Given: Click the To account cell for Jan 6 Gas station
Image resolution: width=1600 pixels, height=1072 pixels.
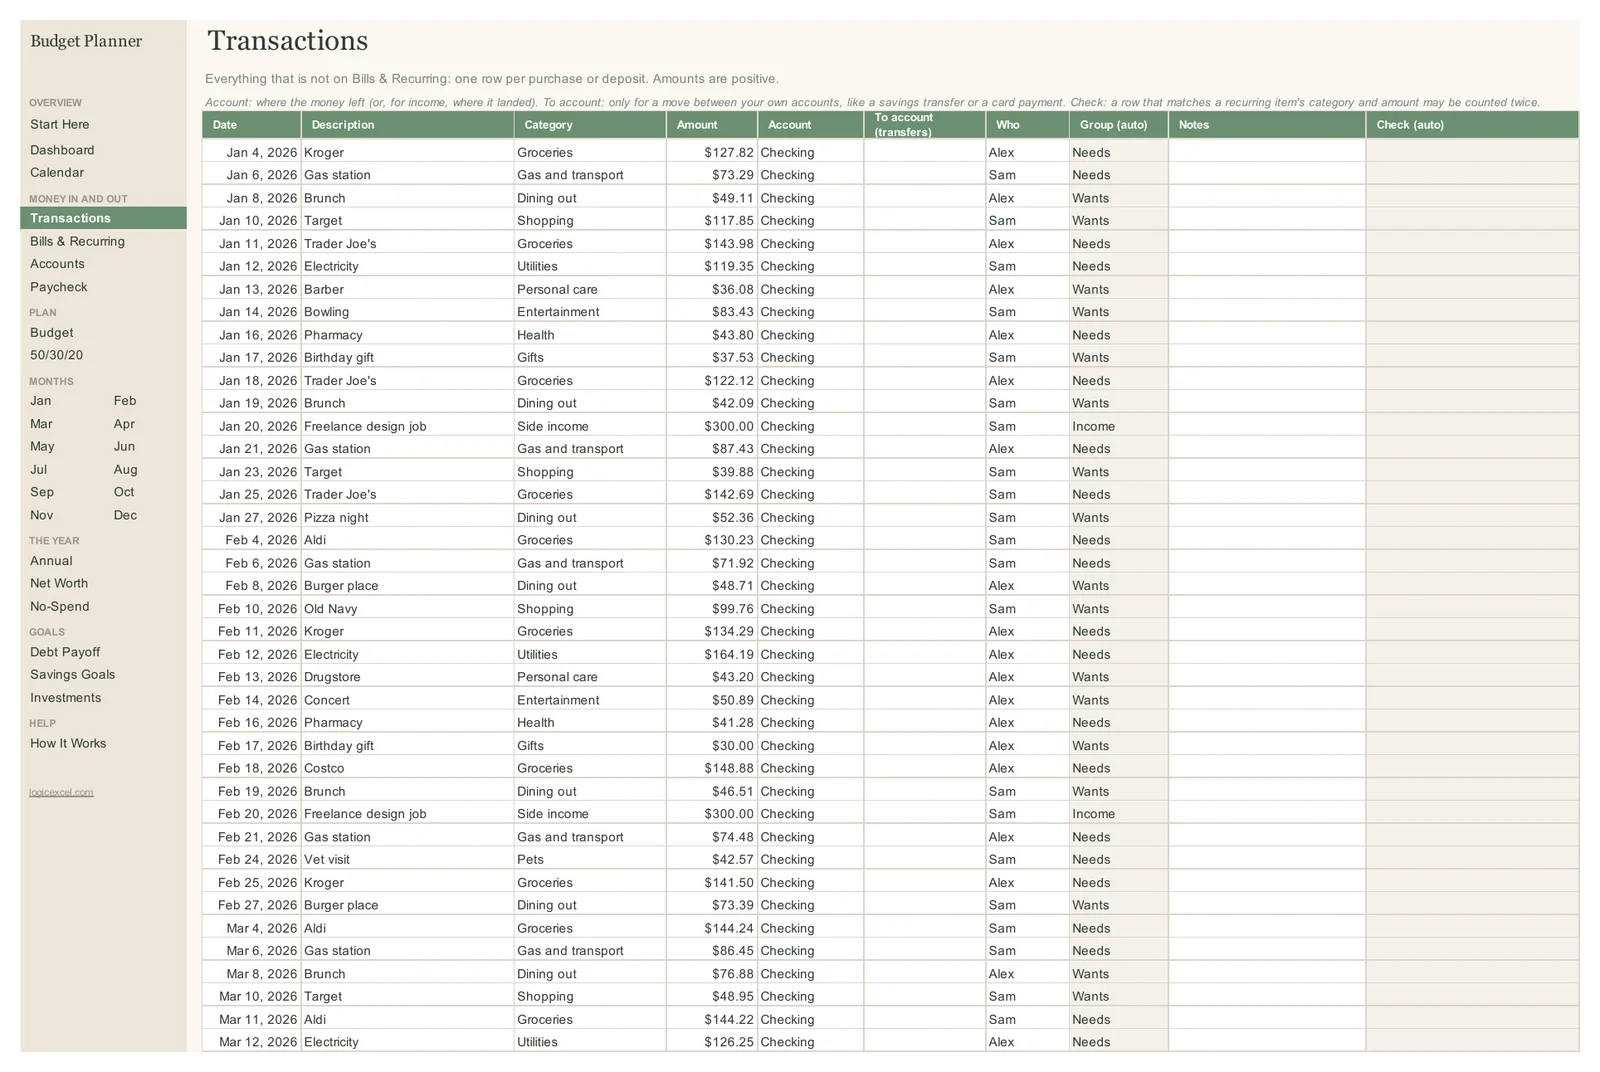Looking at the screenshot, I should pos(925,175).
